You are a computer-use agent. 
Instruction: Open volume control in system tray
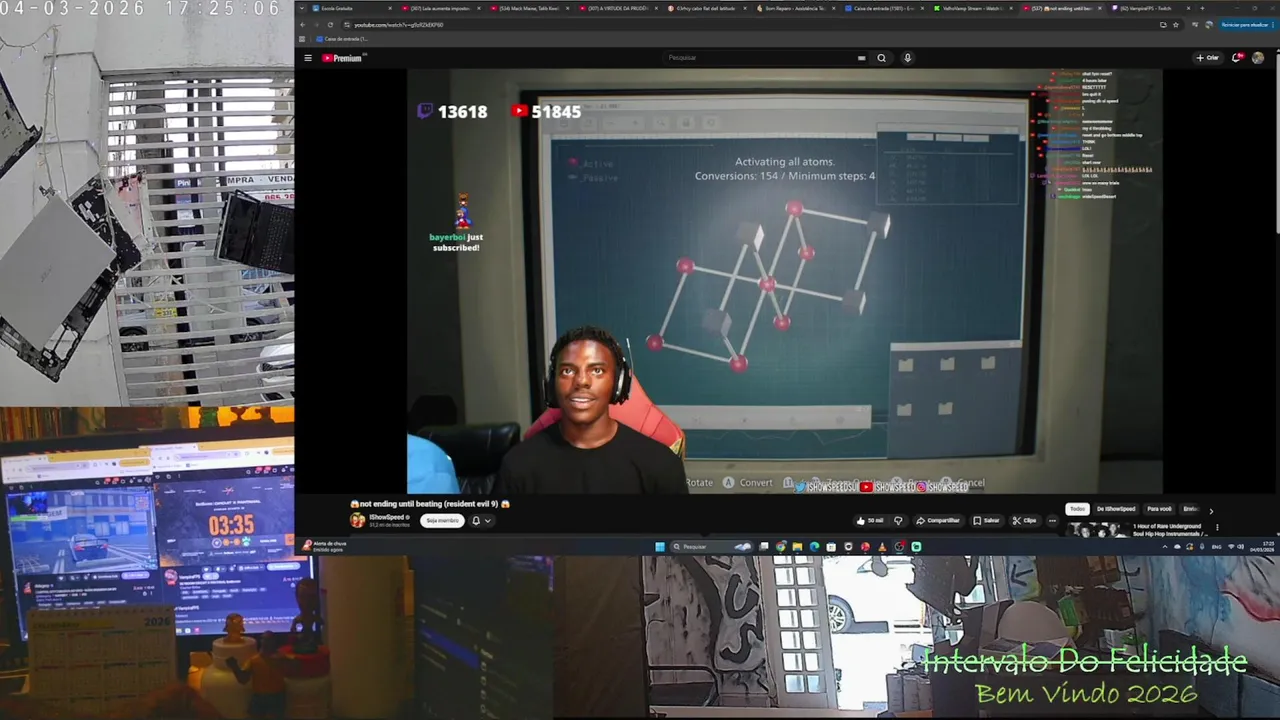click(1241, 547)
